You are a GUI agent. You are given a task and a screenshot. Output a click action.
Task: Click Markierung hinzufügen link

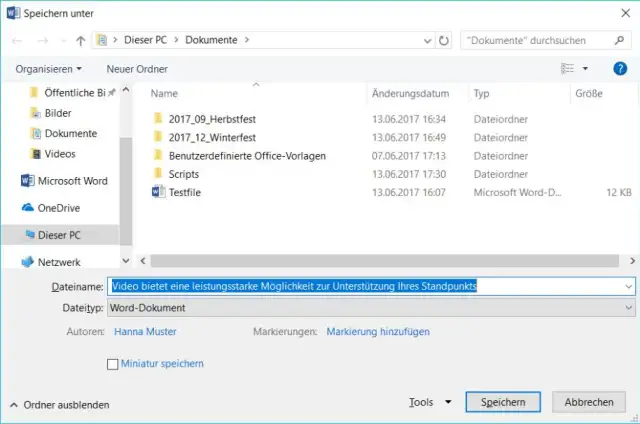tap(377, 331)
